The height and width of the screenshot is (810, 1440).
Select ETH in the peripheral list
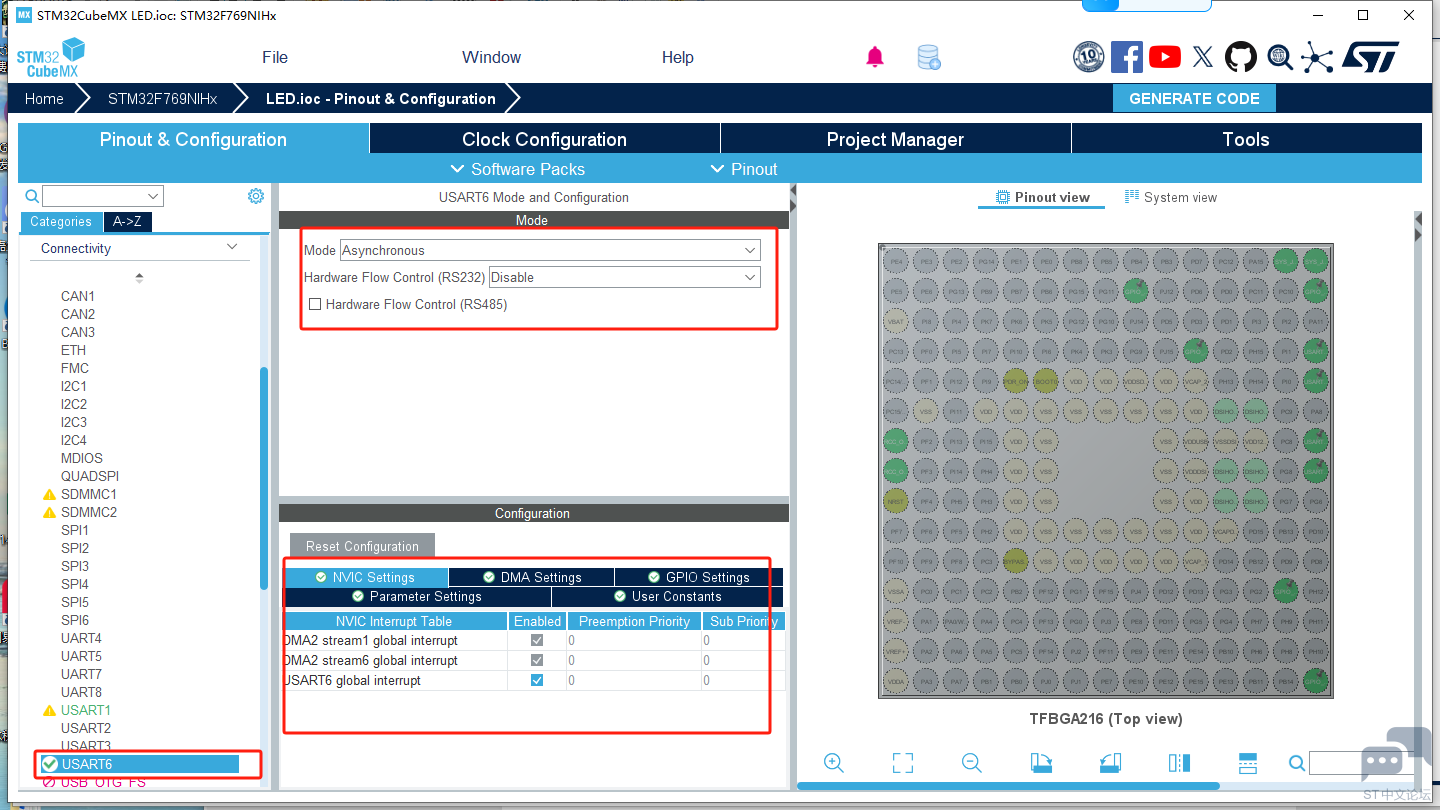73,350
